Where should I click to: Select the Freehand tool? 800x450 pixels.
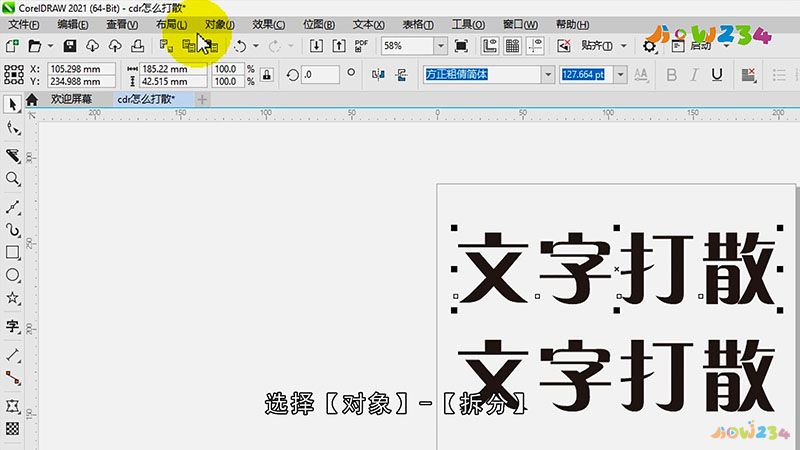pyautogui.click(x=13, y=206)
